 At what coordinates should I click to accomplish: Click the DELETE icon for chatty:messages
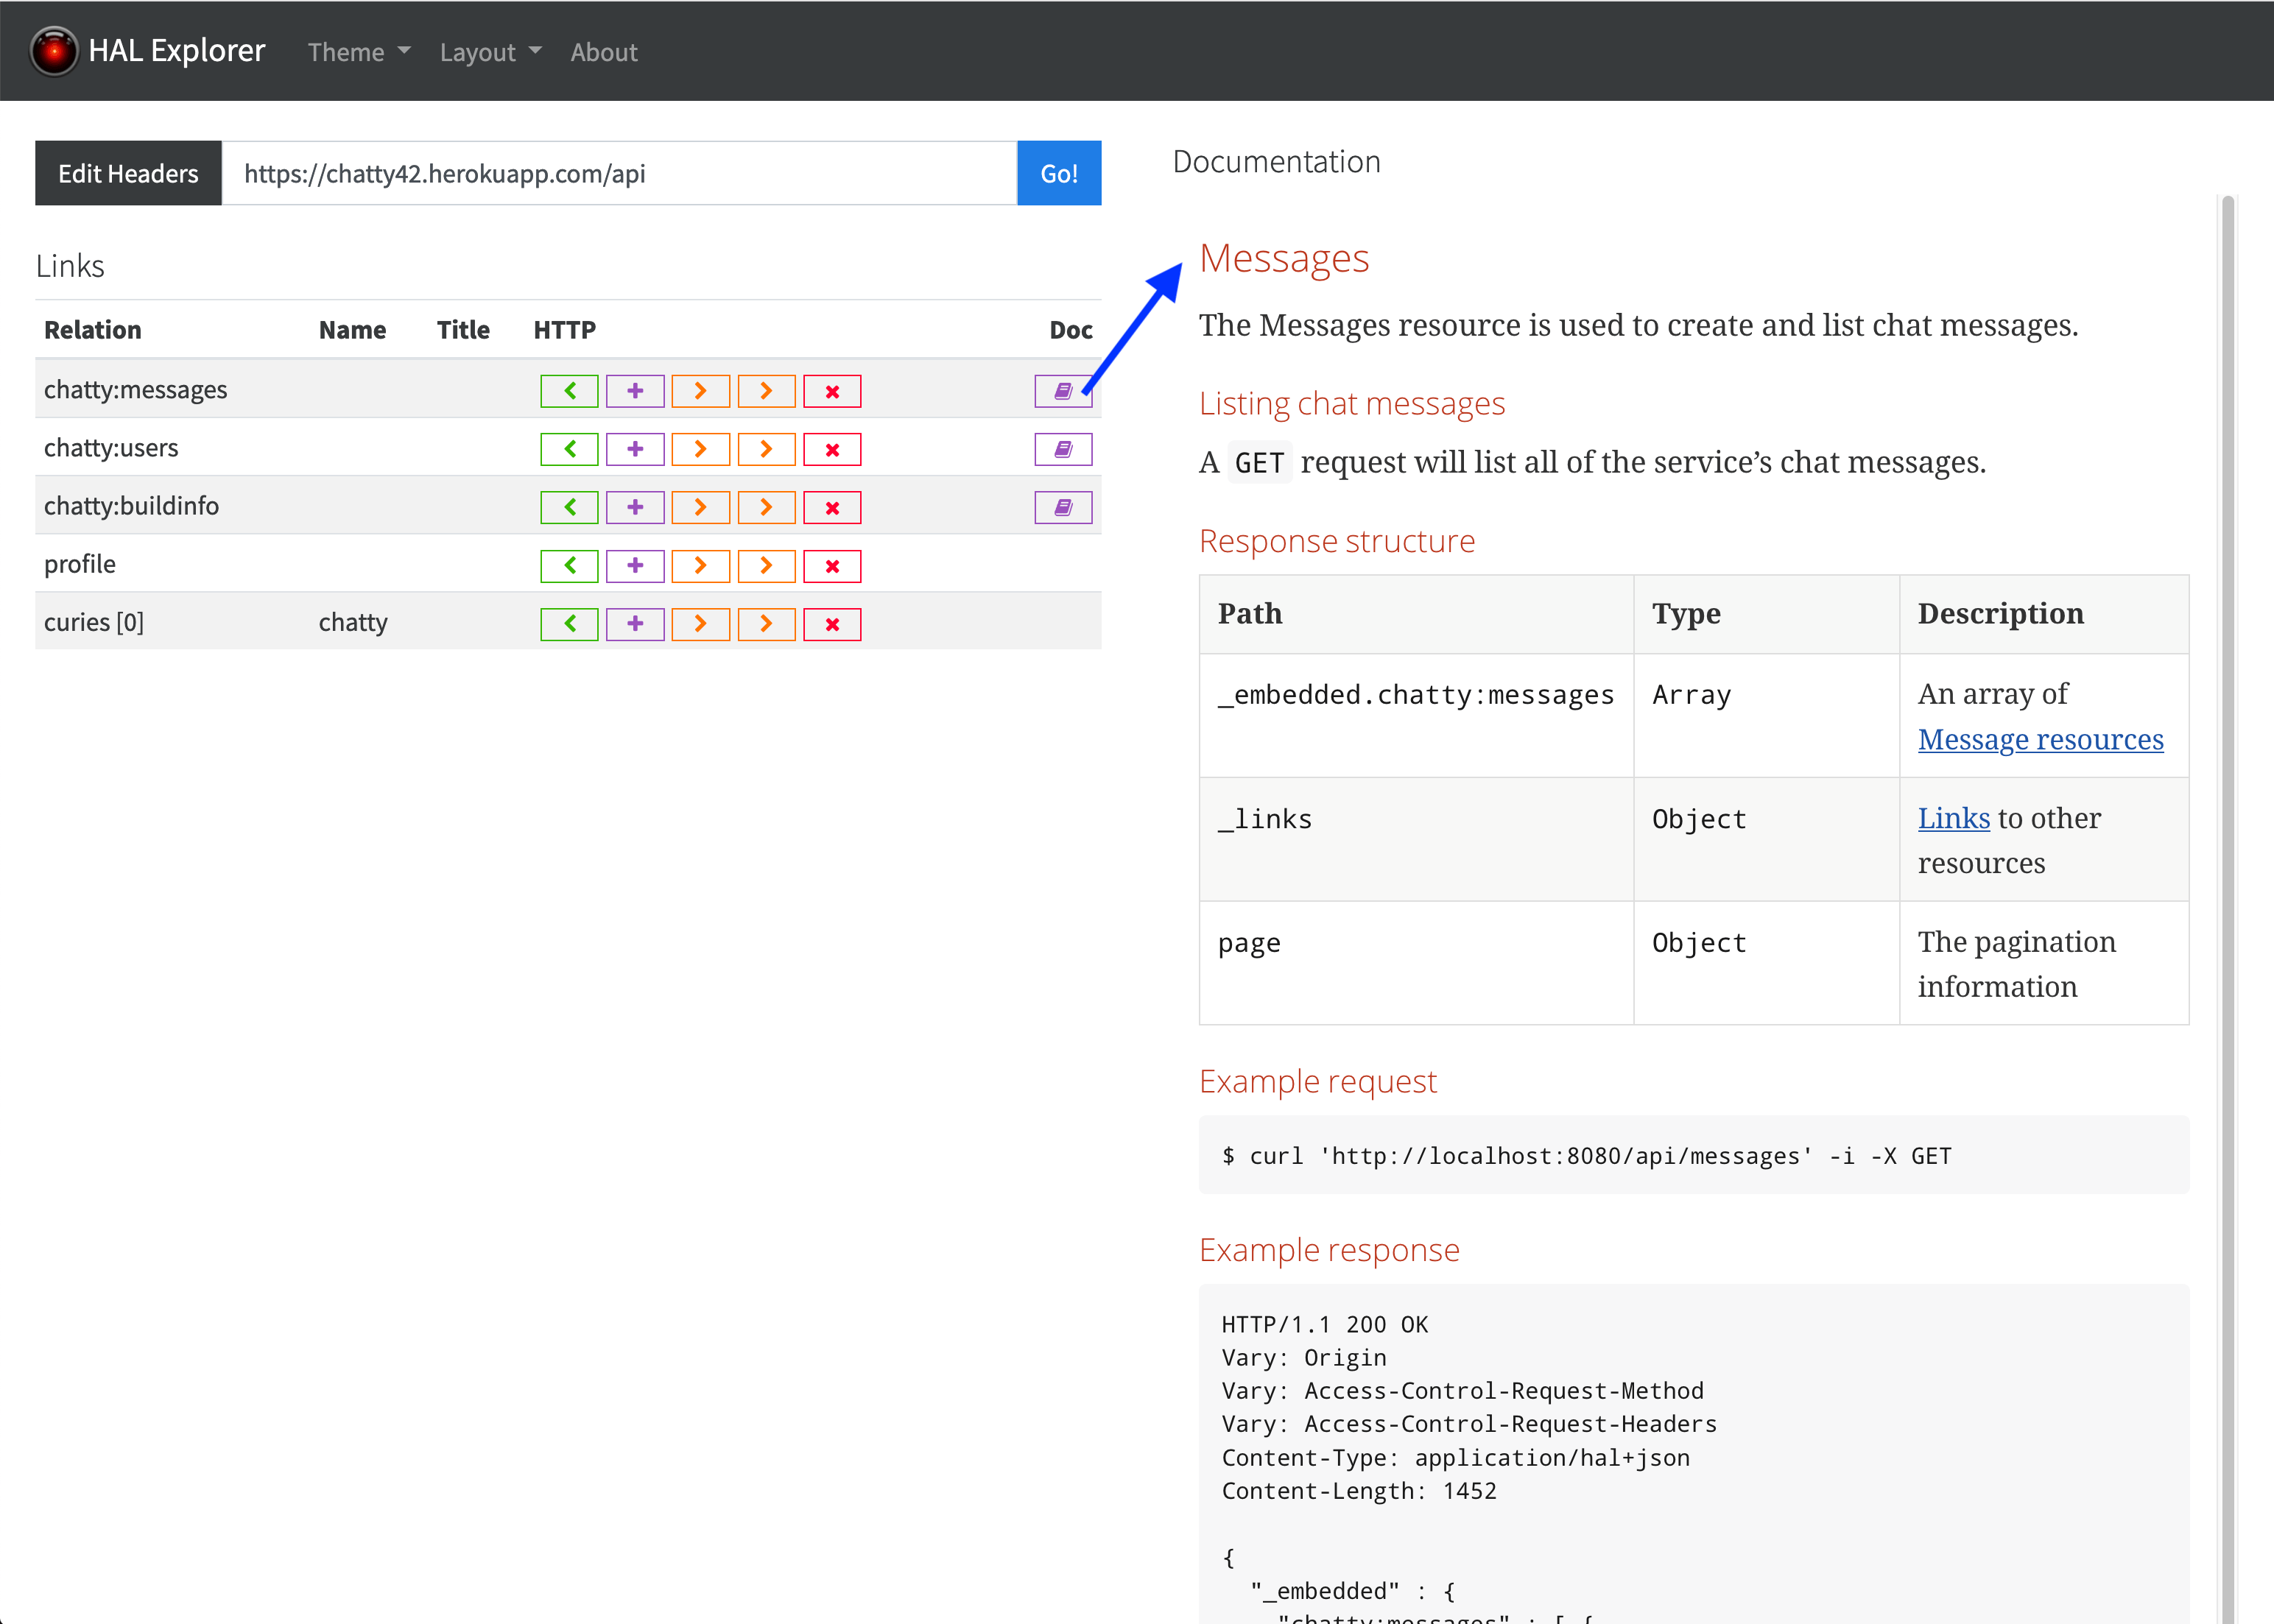point(831,390)
